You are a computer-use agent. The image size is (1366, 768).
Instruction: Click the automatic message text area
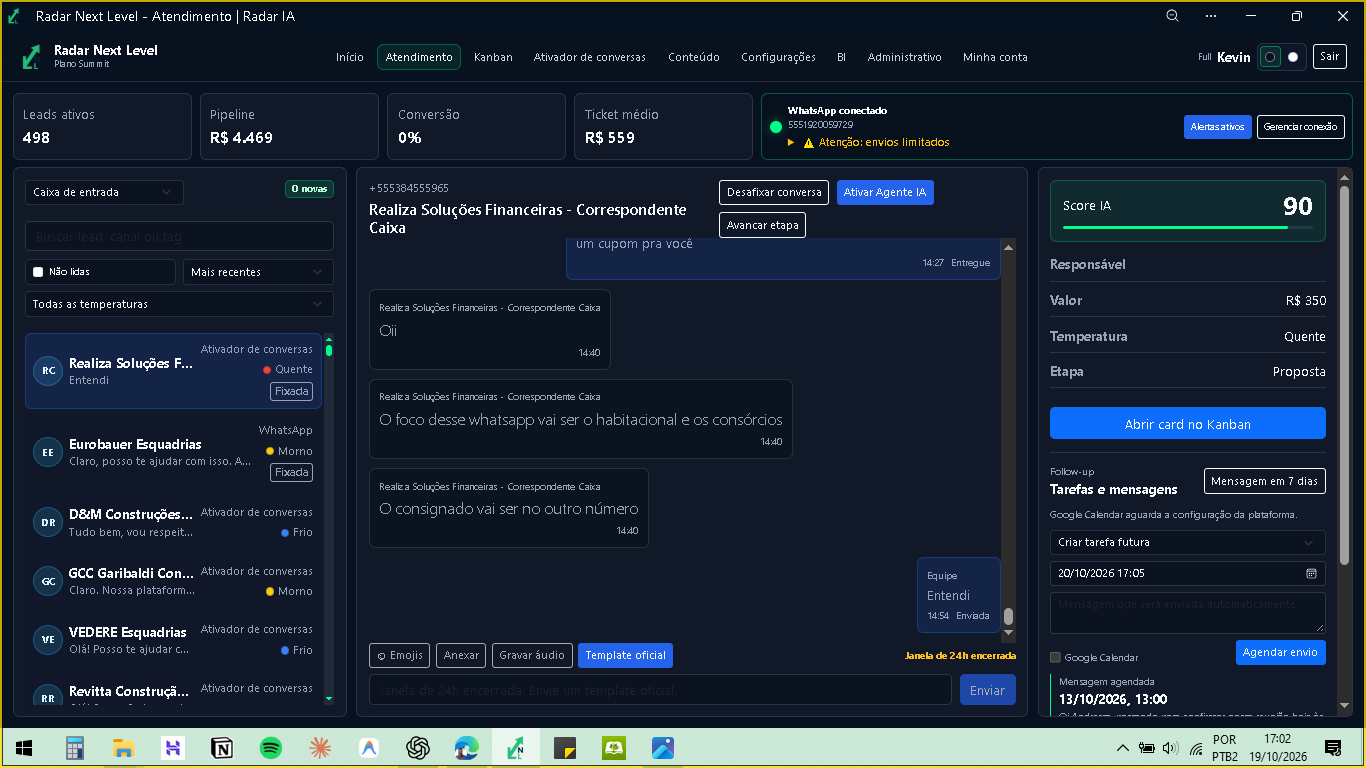[x=1187, y=612]
